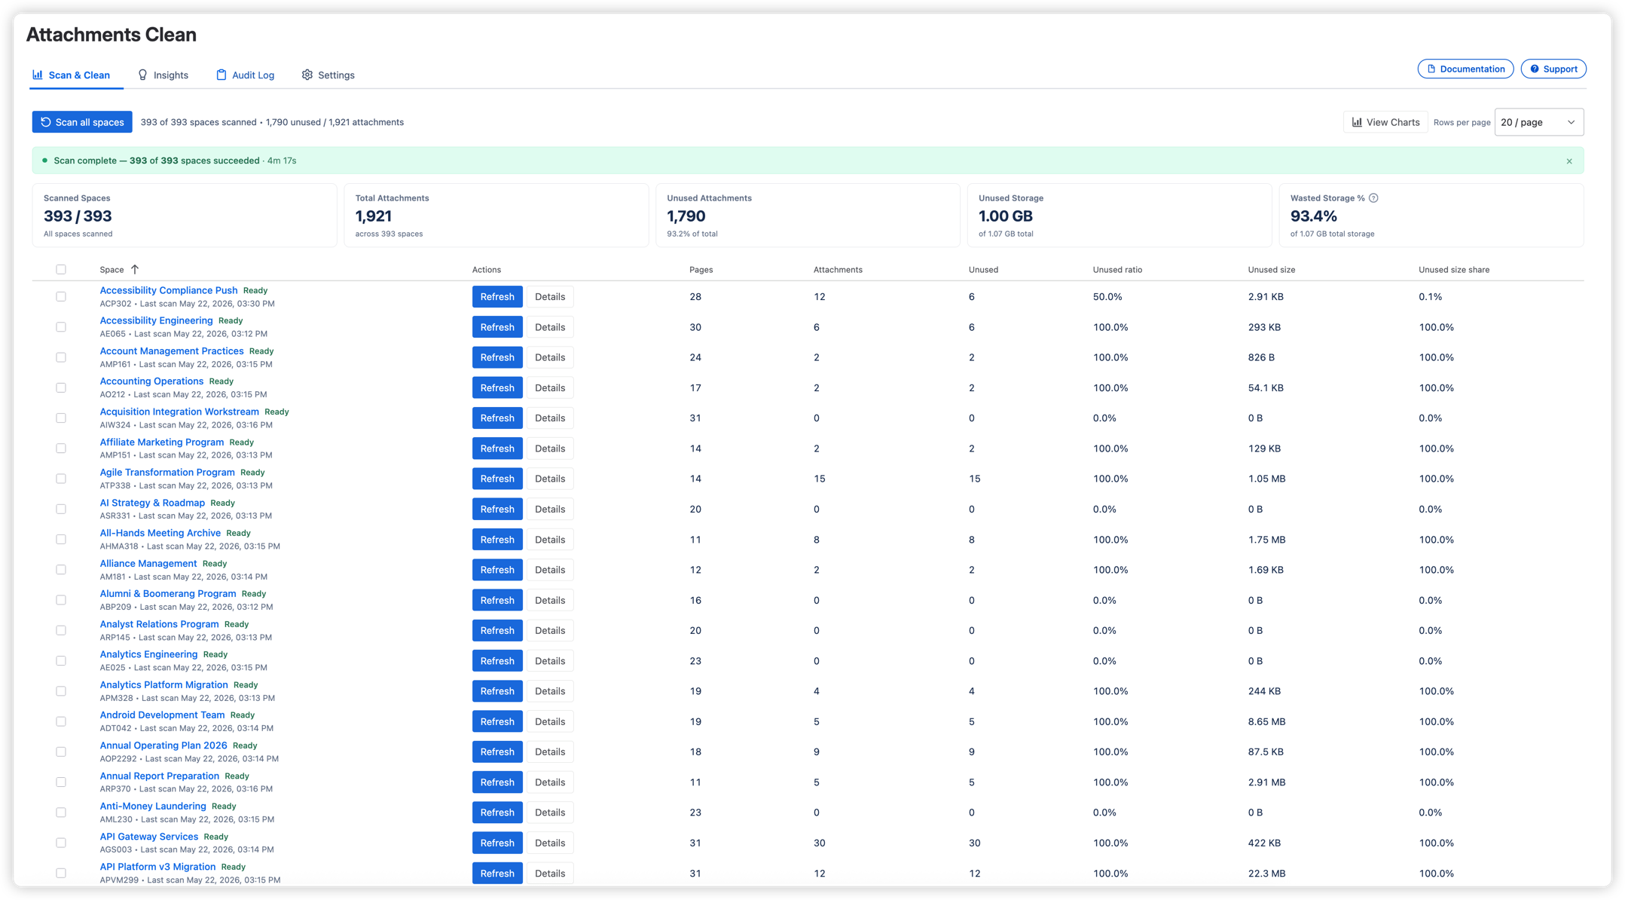Click the info icon beside Wasted Storage %
The width and height of the screenshot is (1625, 900).
(1374, 198)
